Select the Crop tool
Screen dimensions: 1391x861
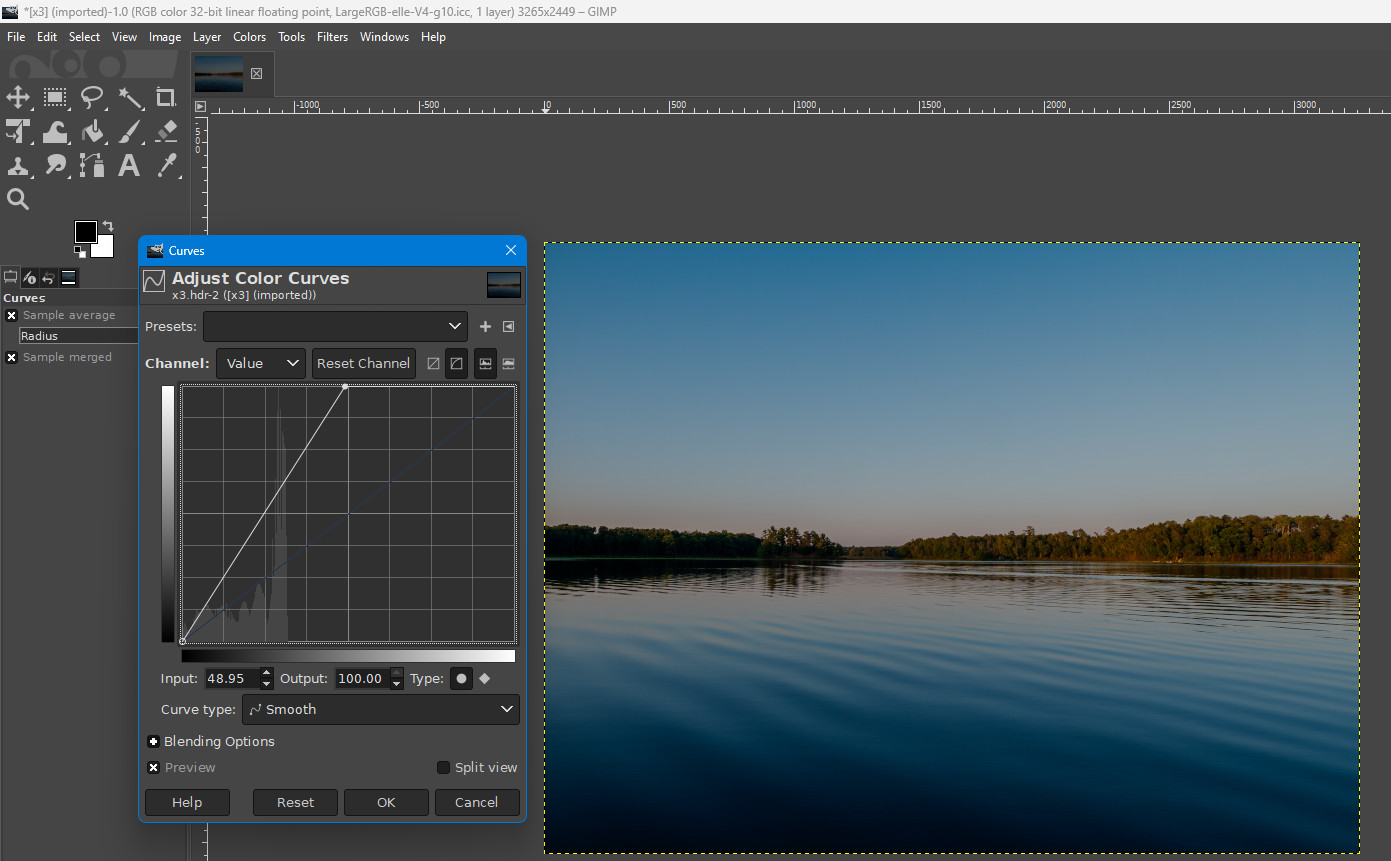tap(165, 97)
